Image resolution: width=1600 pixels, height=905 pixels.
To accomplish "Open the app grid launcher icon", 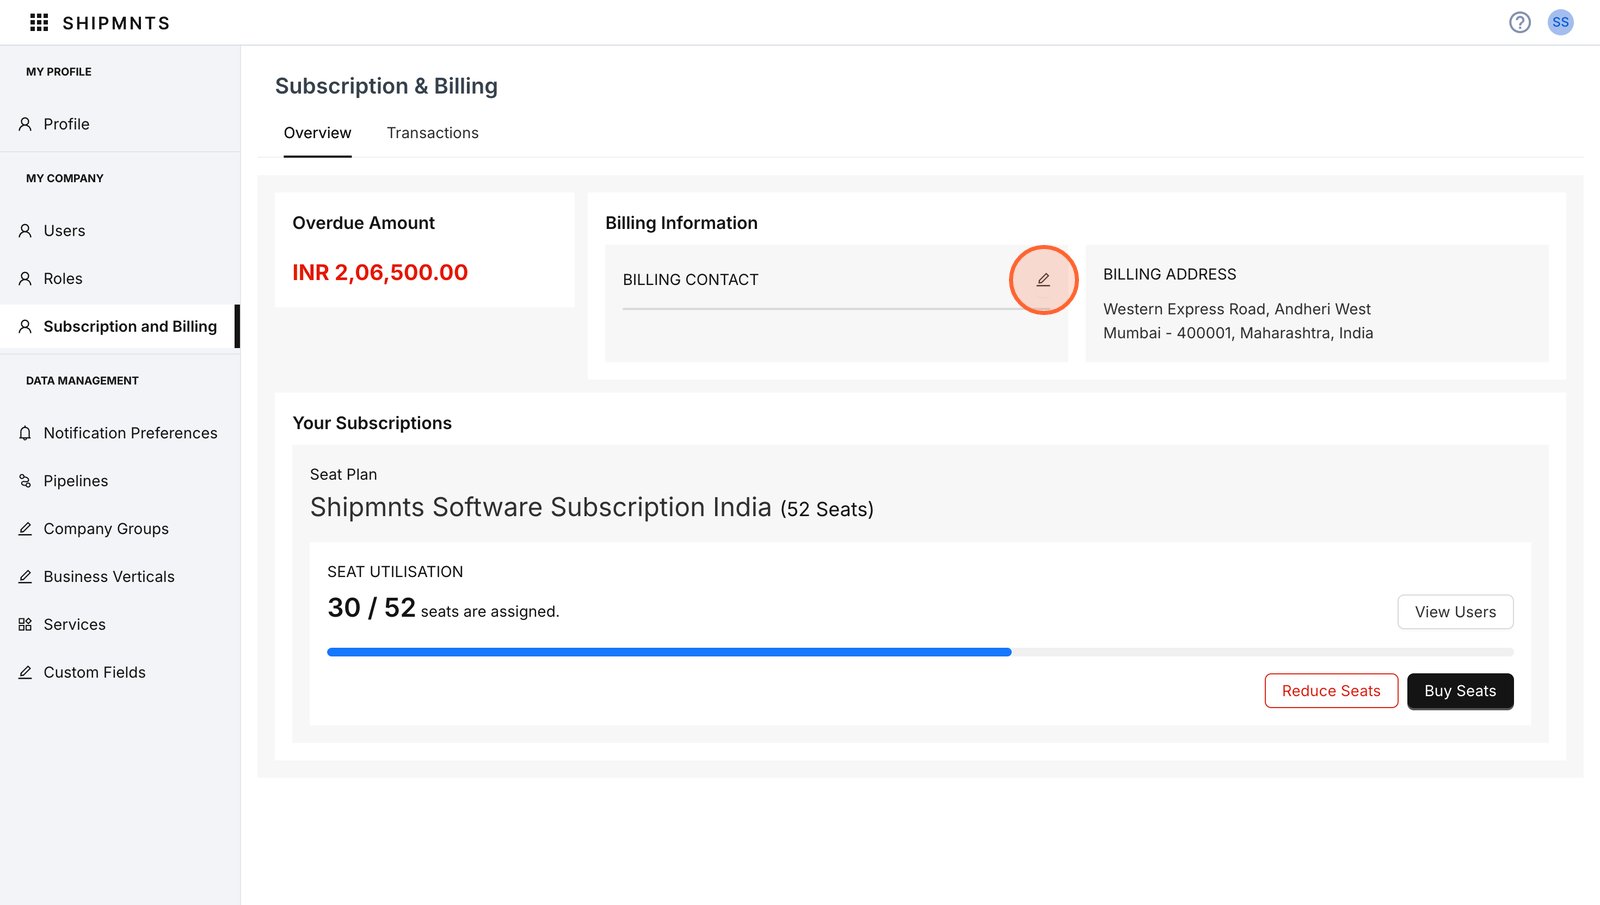I will 39,22.
